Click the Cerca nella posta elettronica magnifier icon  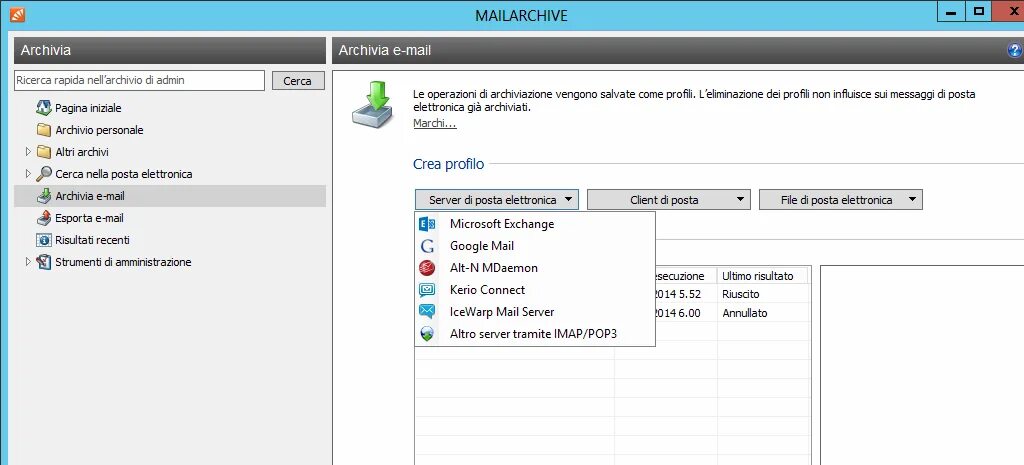point(44,174)
